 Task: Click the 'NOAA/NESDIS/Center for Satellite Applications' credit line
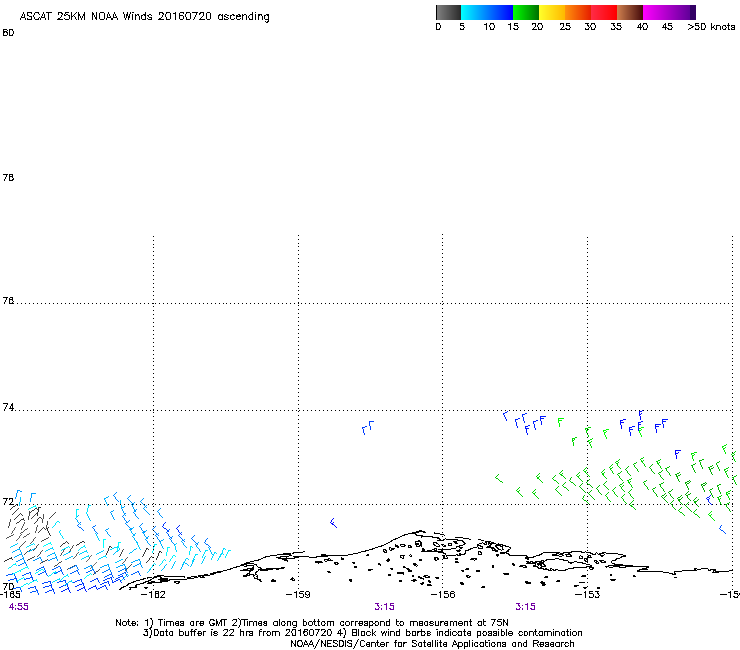[432, 644]
